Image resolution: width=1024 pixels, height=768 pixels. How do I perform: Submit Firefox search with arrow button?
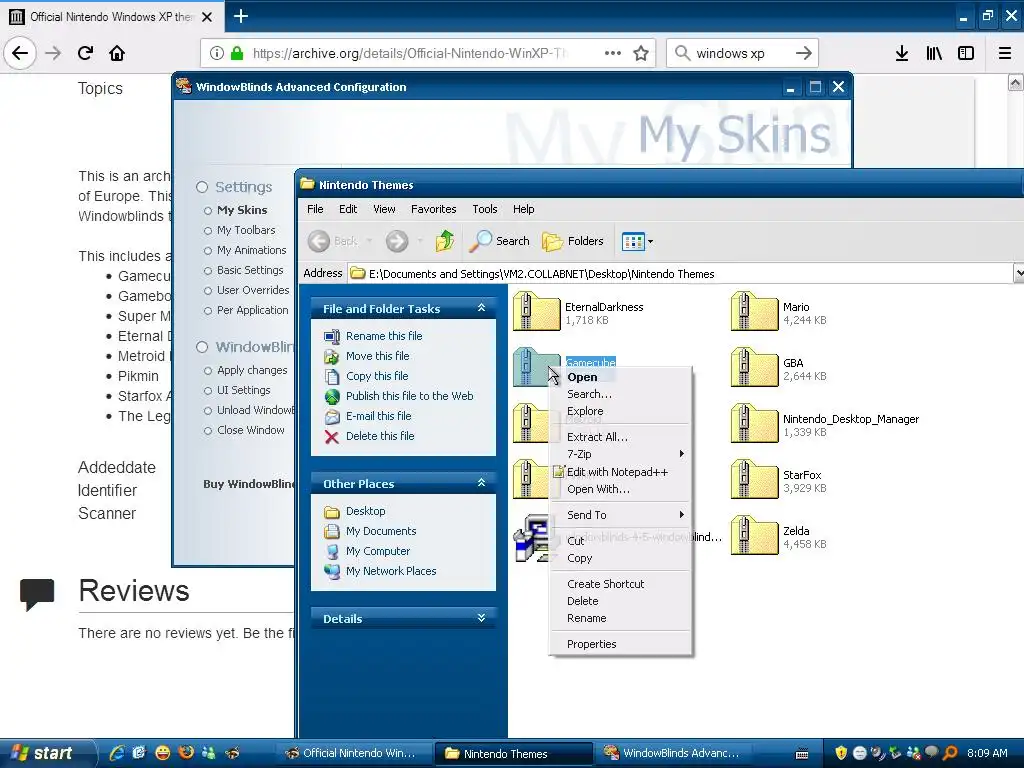[x=804, y=53]
